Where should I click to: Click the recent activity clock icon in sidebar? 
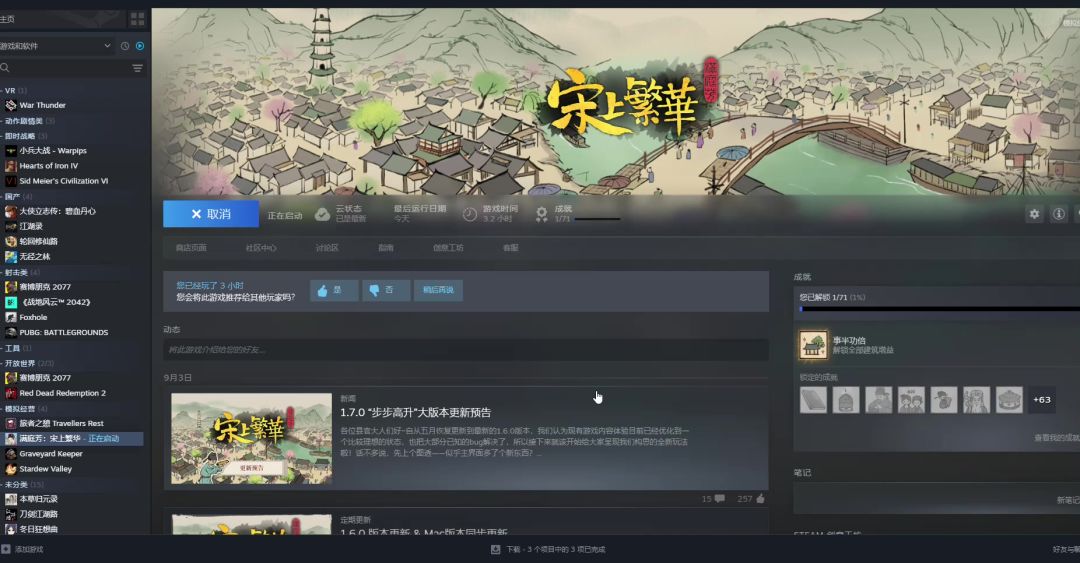[x=125, y=46]
